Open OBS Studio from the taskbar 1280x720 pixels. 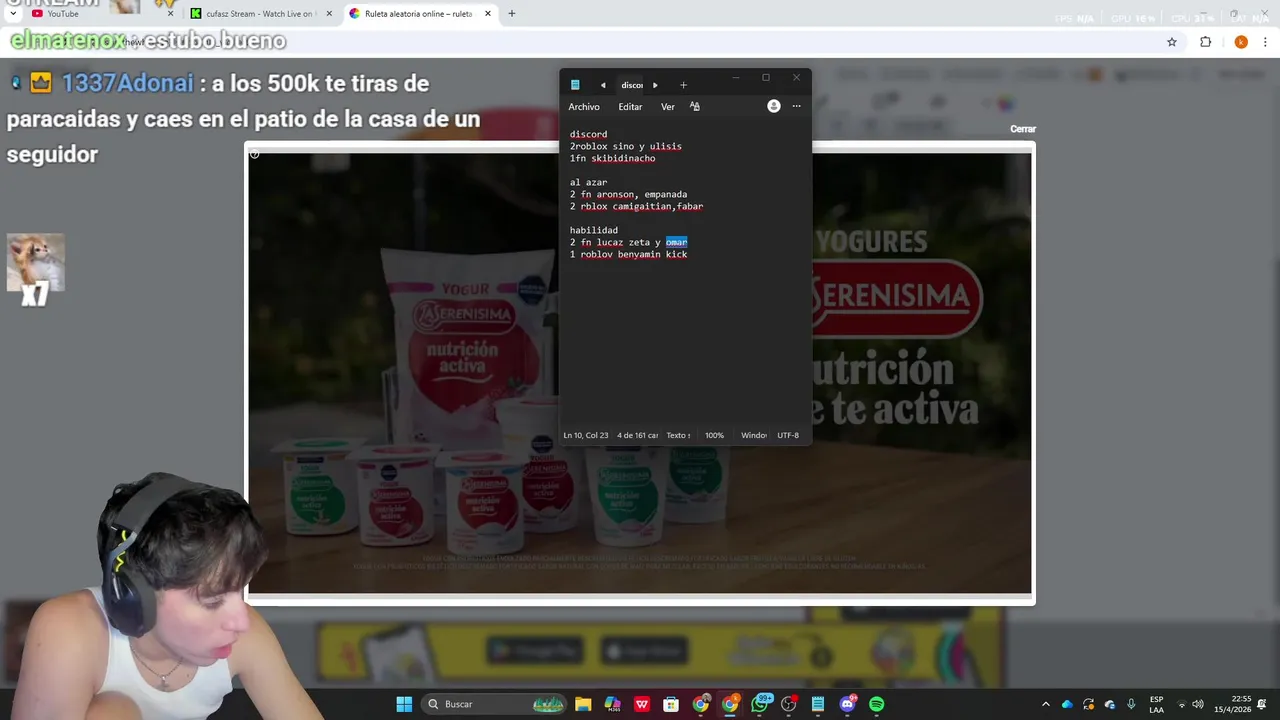click(789, 704)
